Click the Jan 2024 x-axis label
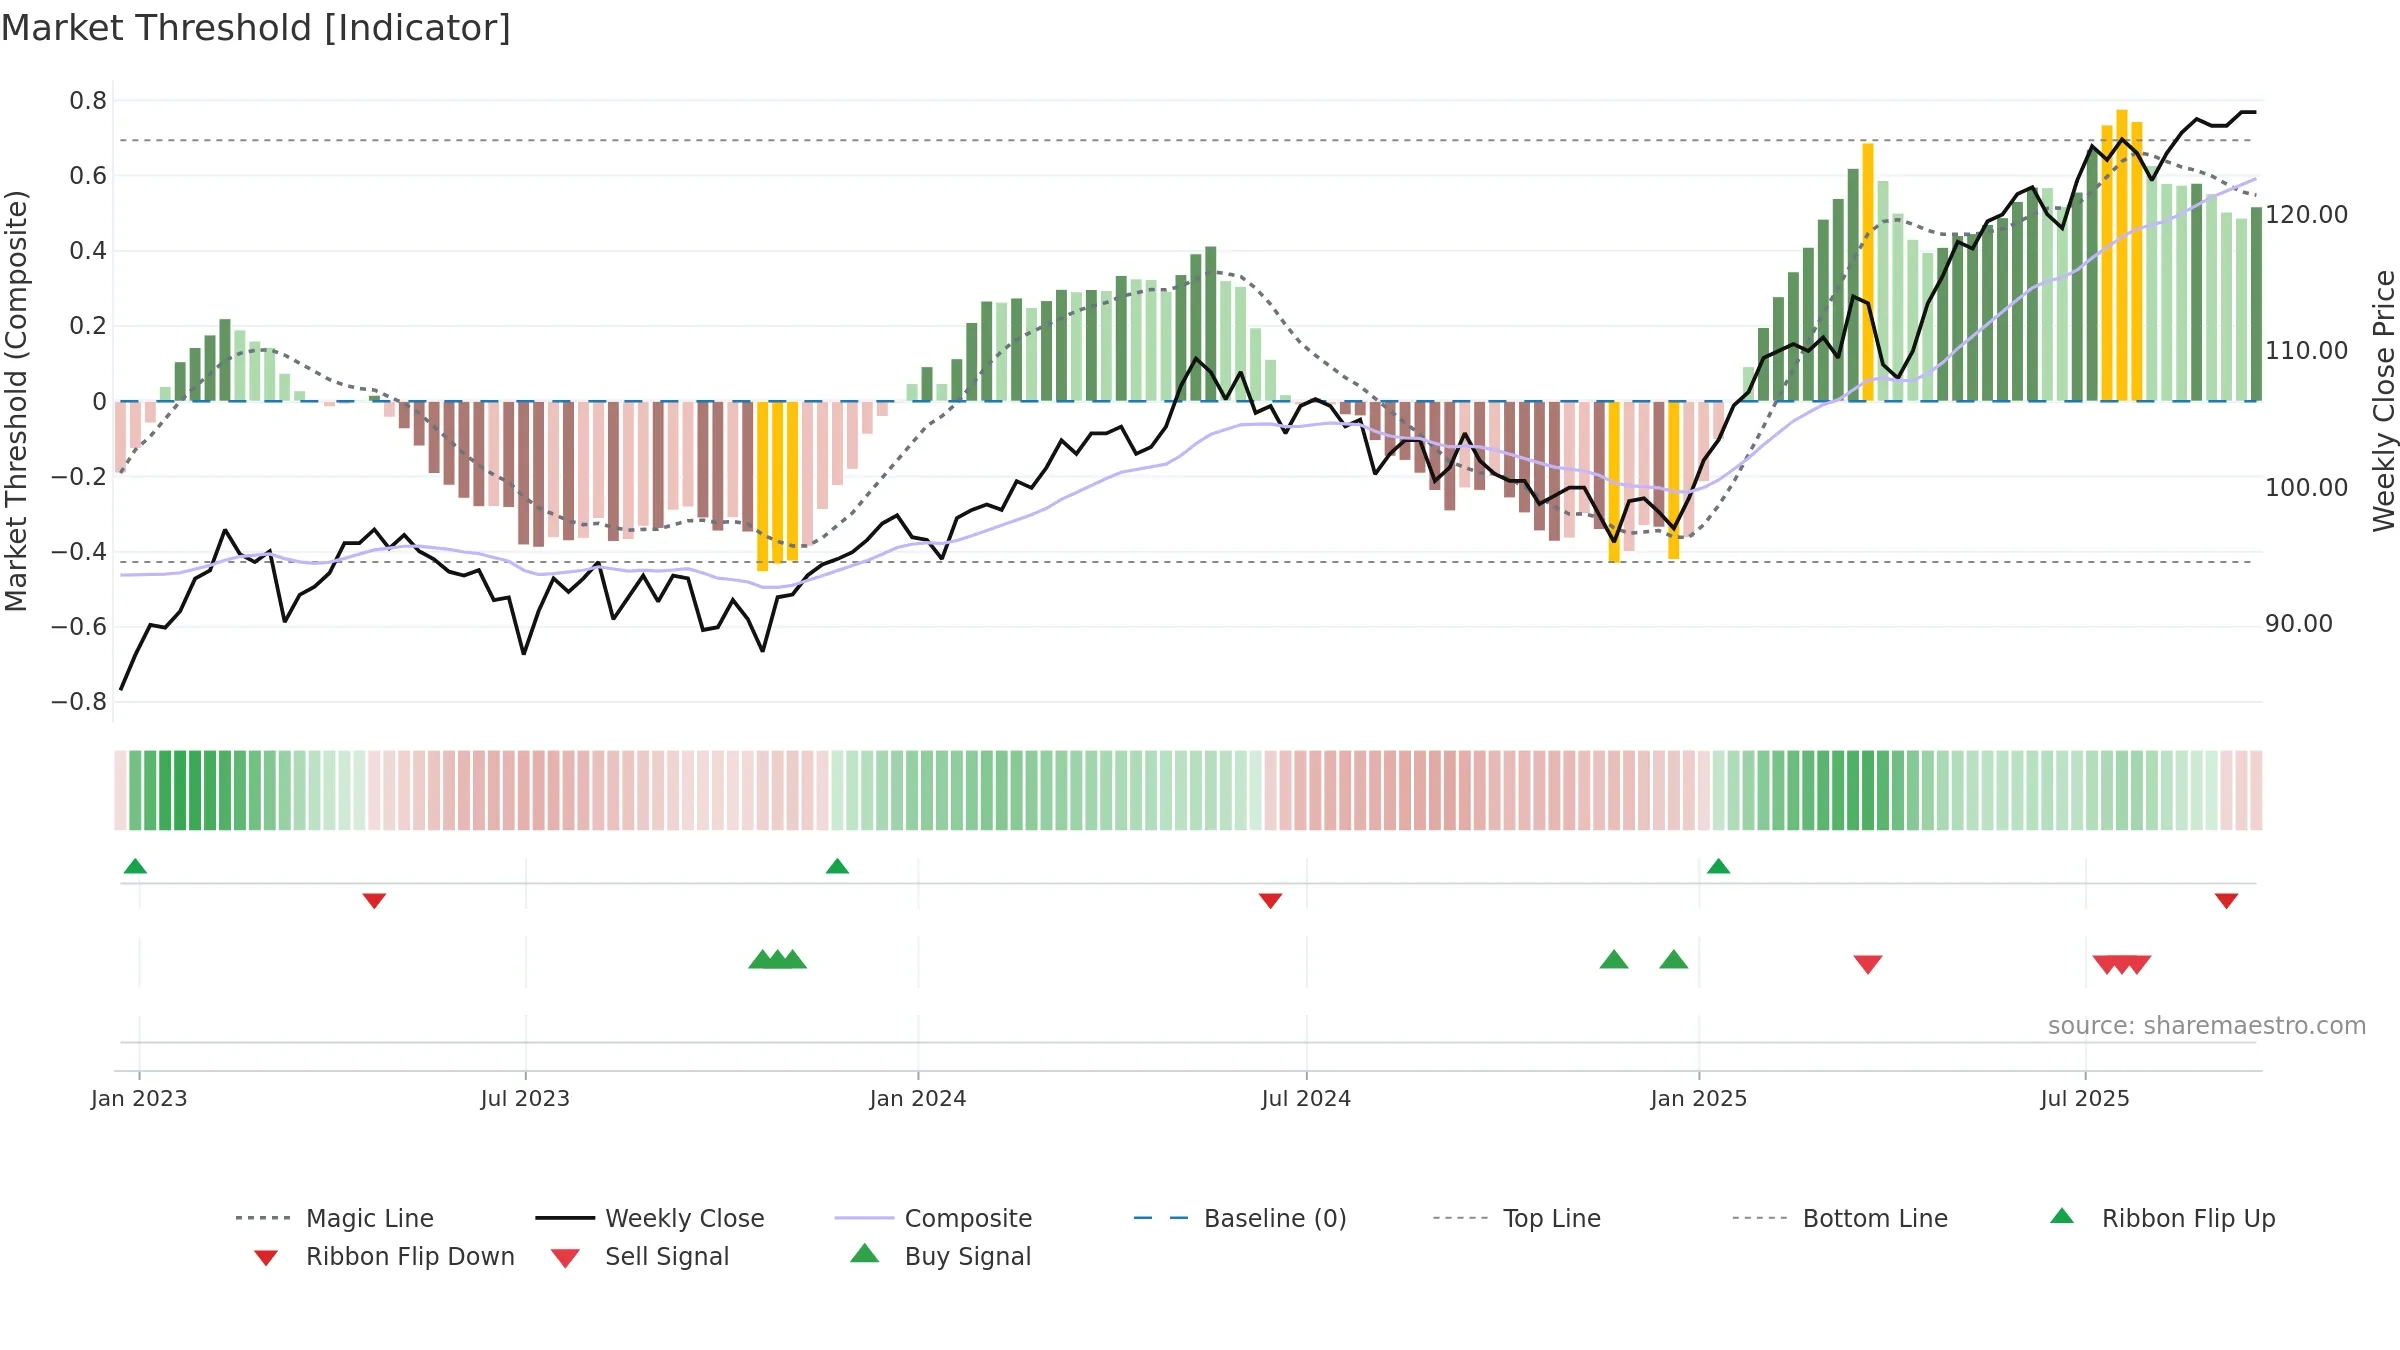Screen dimensions: 2400x1350 918,1098
